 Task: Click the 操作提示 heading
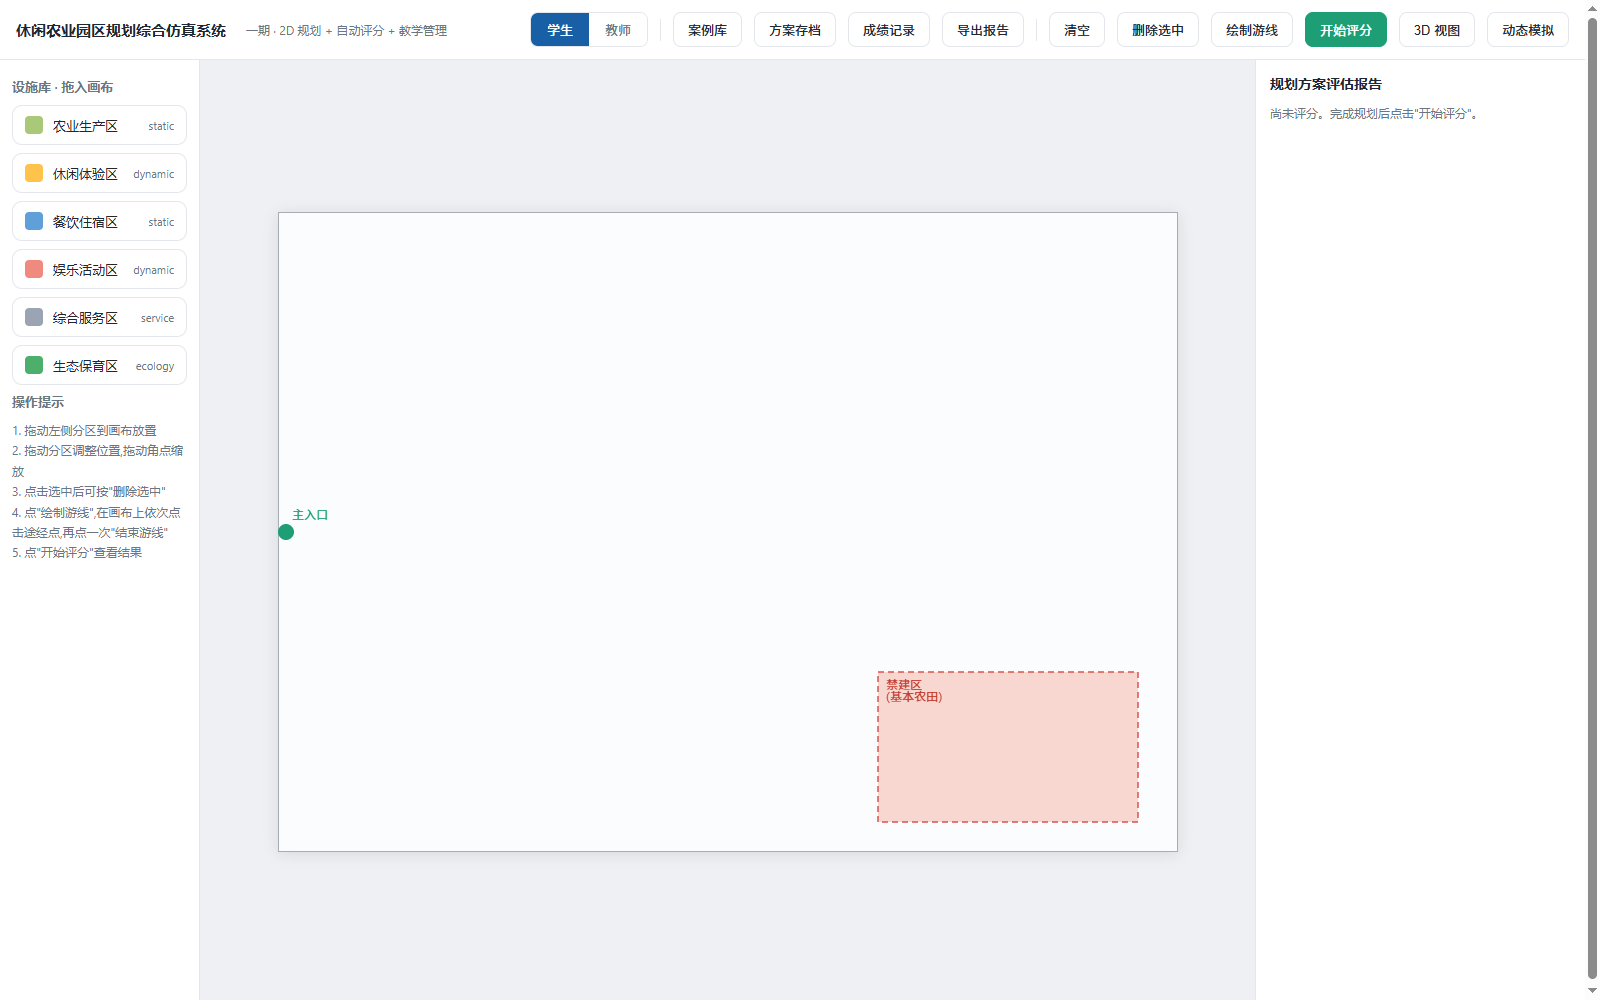click(x=38, y=402)
